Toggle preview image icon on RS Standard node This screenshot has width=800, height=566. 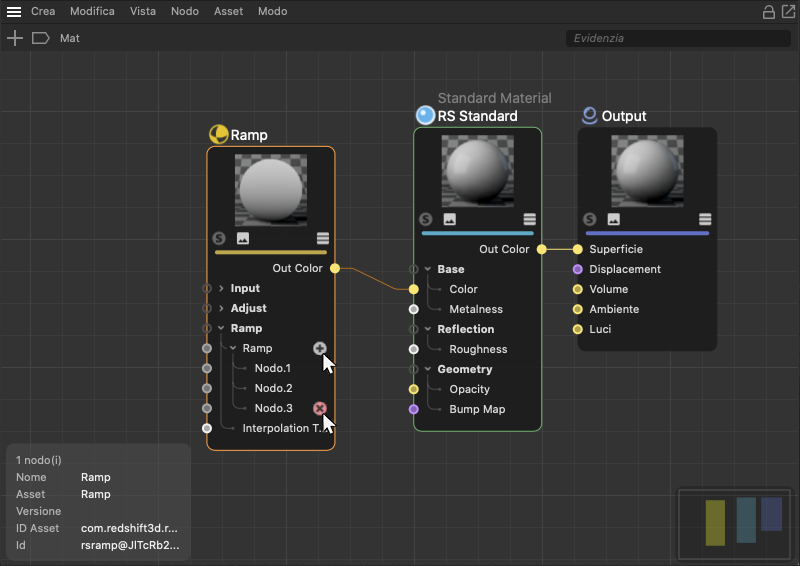click(x=449, y=219)
